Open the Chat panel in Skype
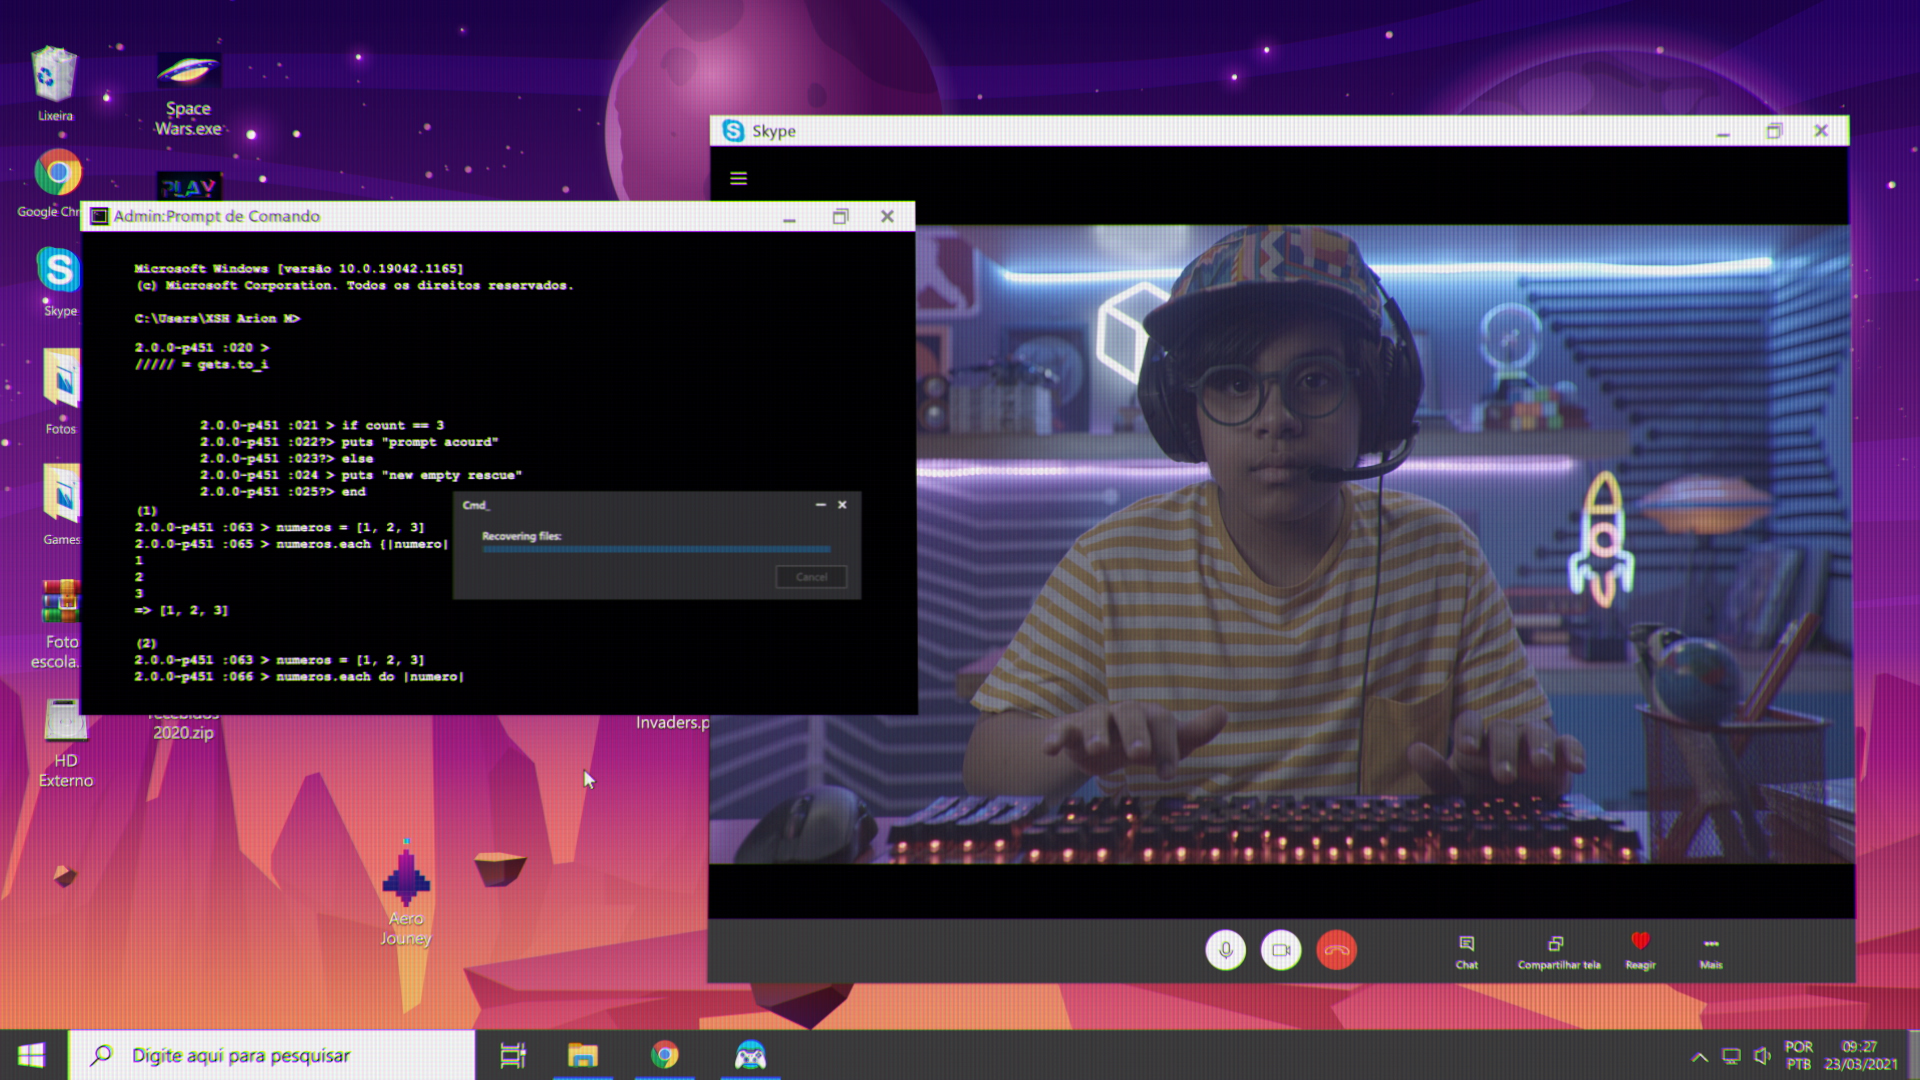This screenshot has width=1920, height=1080. click(1466, 952)
